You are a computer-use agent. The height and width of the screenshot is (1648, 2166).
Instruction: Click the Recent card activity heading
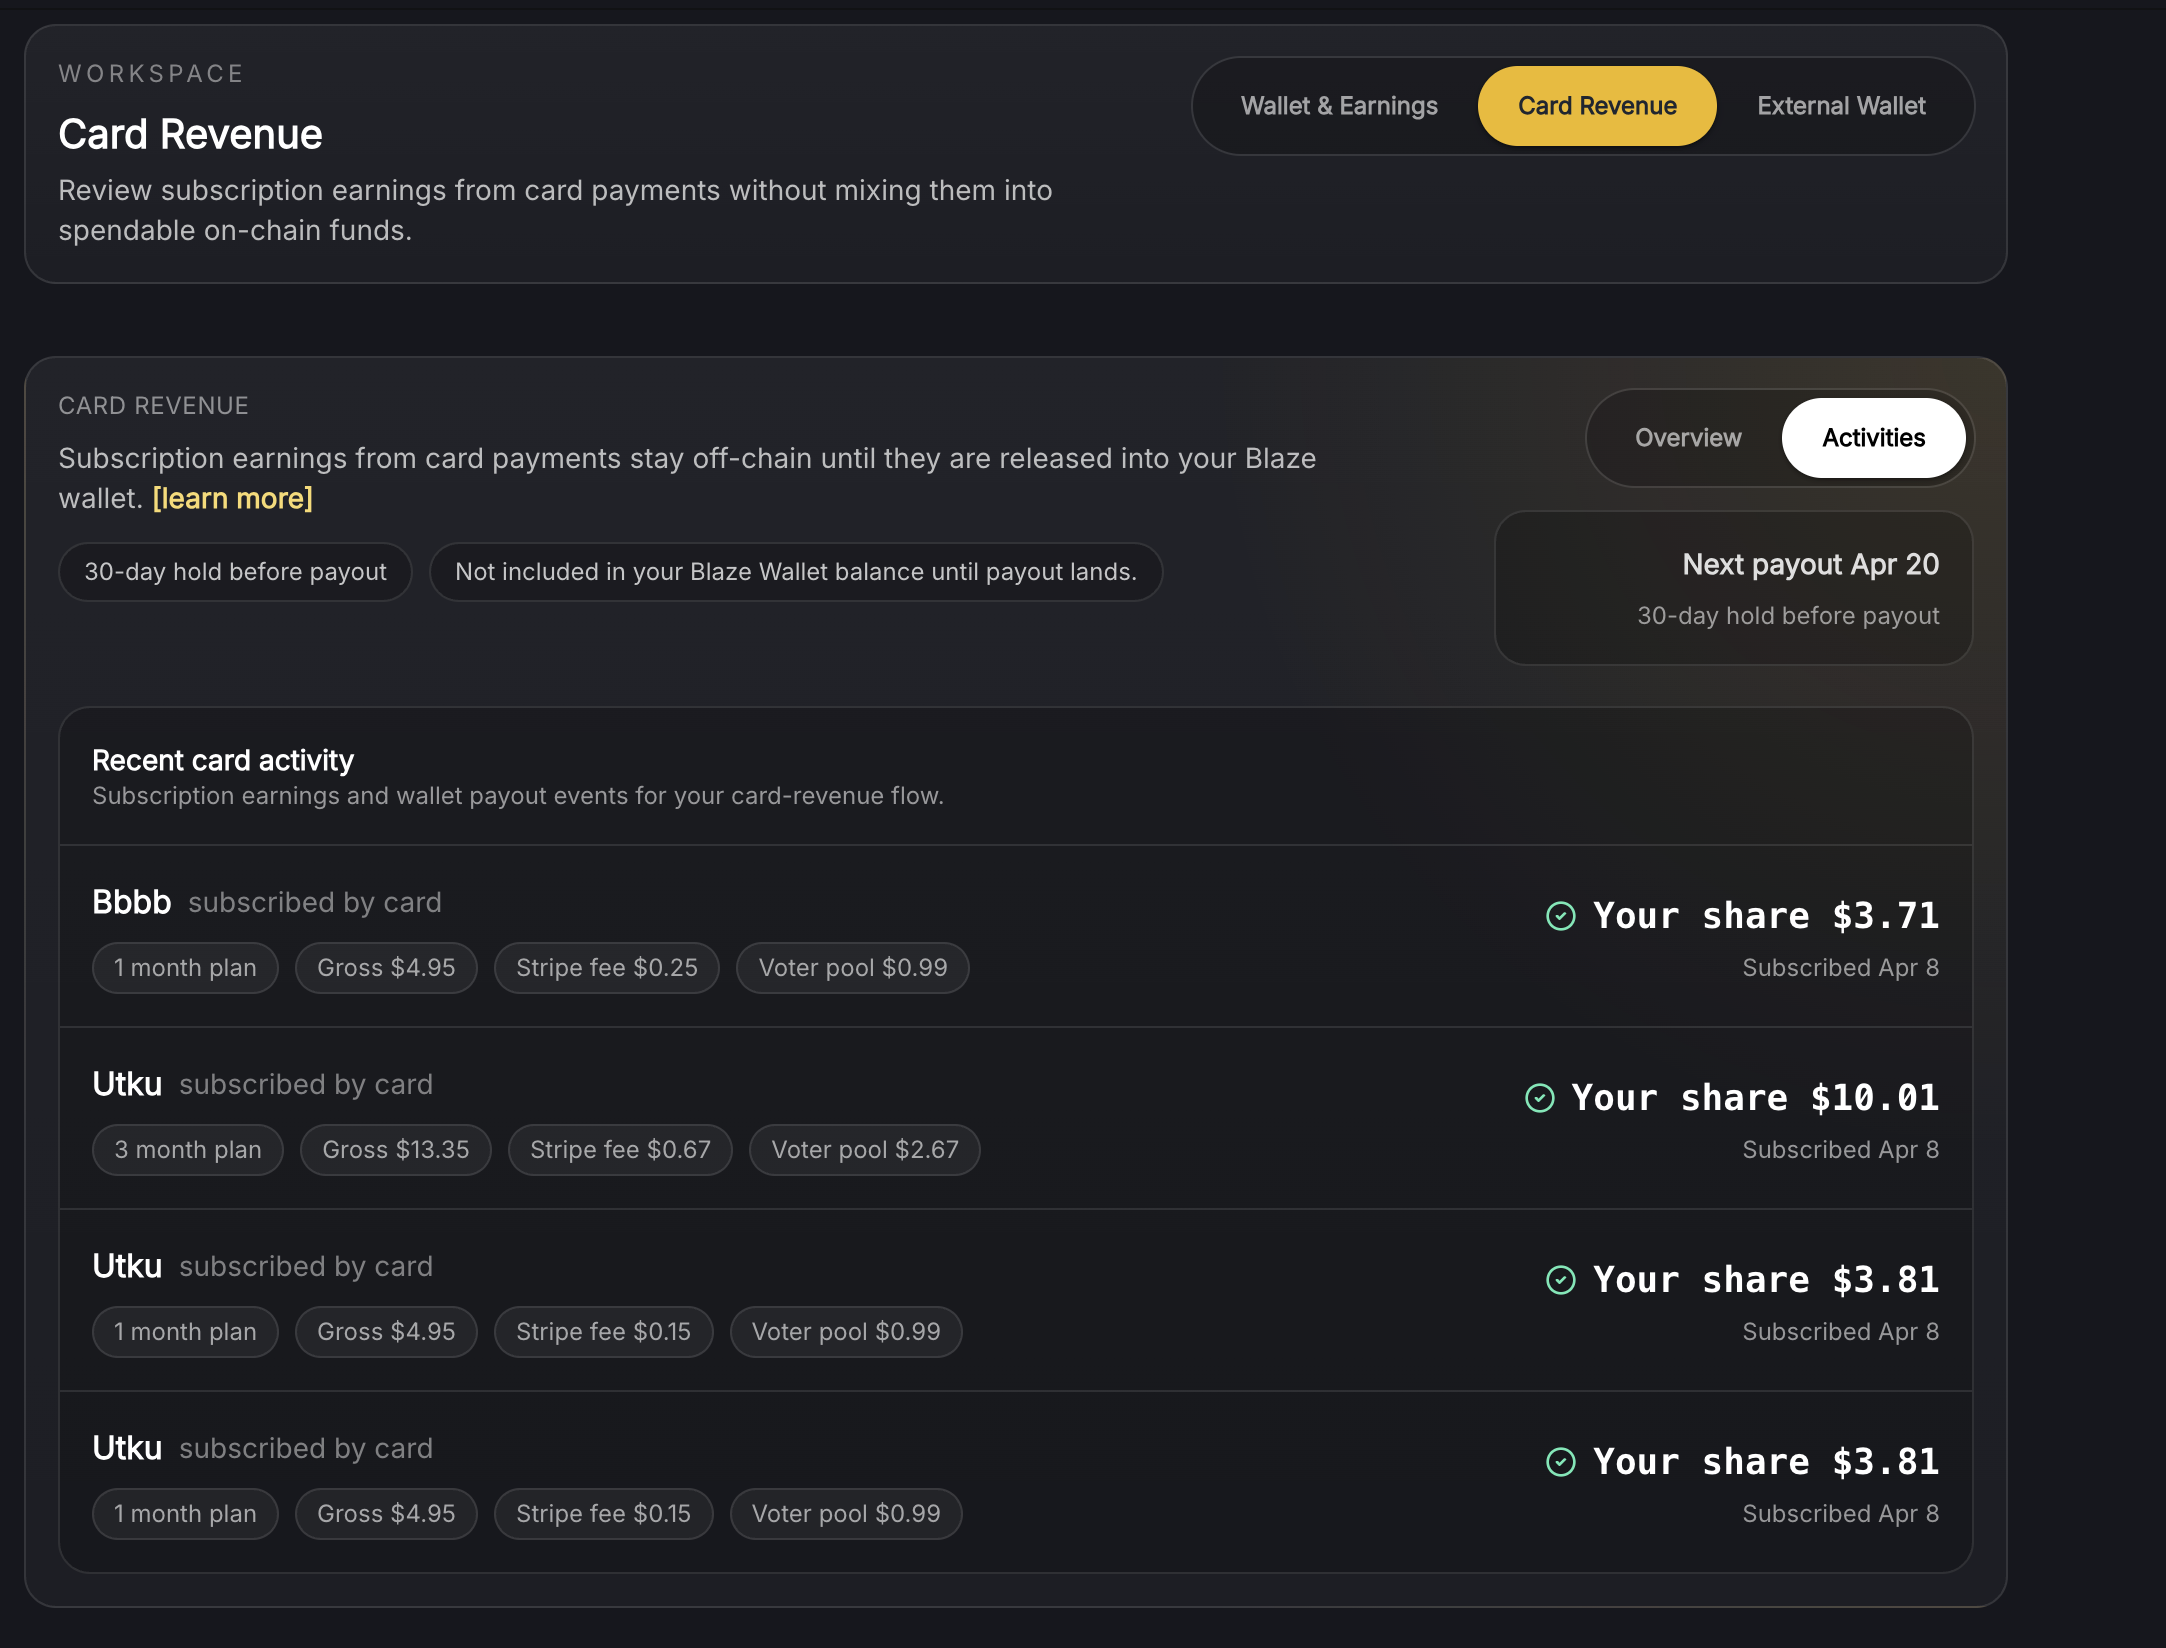pyautogui.click(x=223, y=760)
